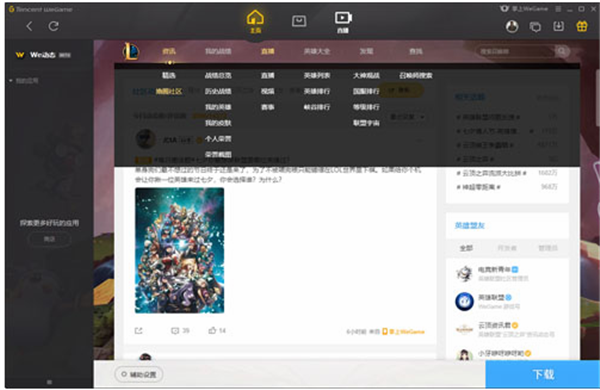Open the sort dropdown above the post feed
600x390 pixels.
tap(407, 117)
